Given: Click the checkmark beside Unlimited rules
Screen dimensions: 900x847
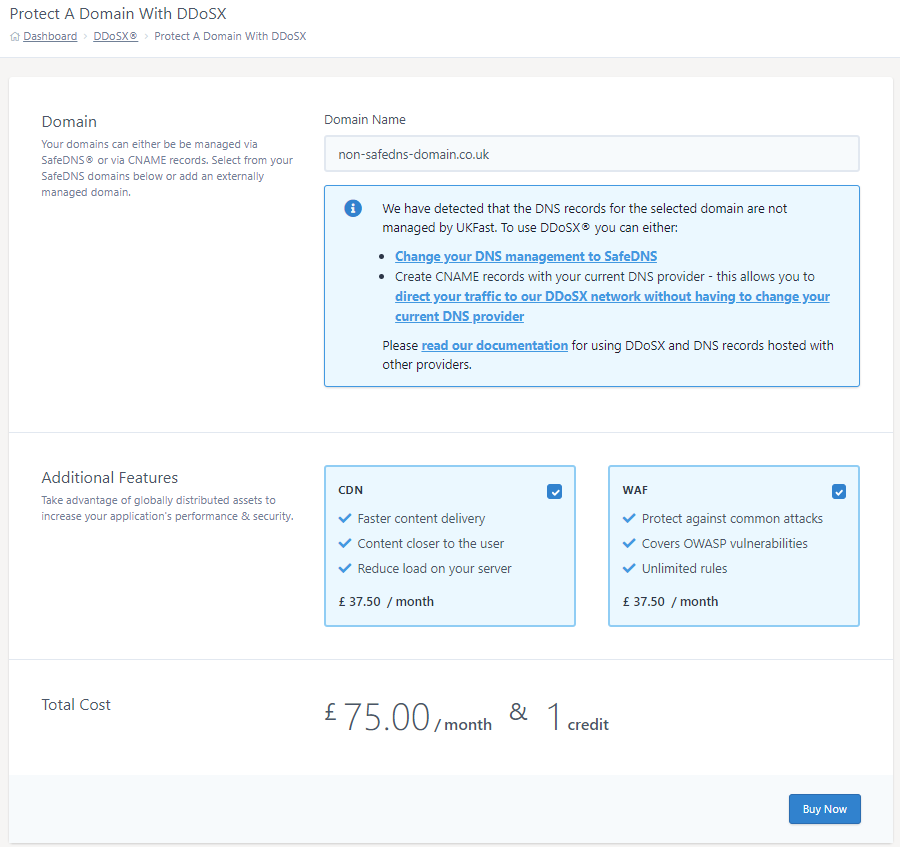Looking at the screenshot, I should (x=629, y=569).
